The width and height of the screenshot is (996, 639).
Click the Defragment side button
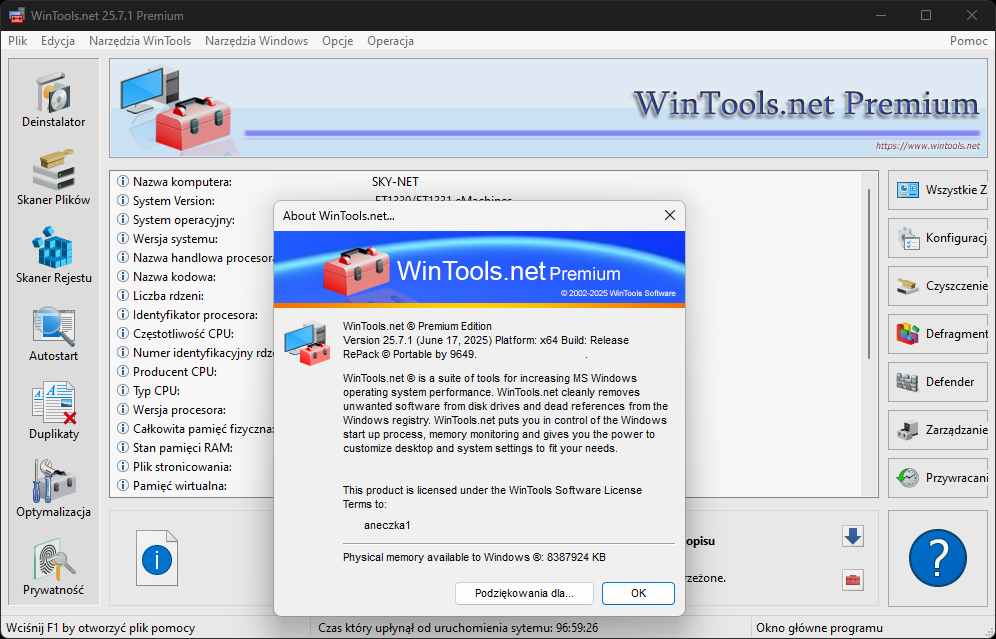point(938,334)
